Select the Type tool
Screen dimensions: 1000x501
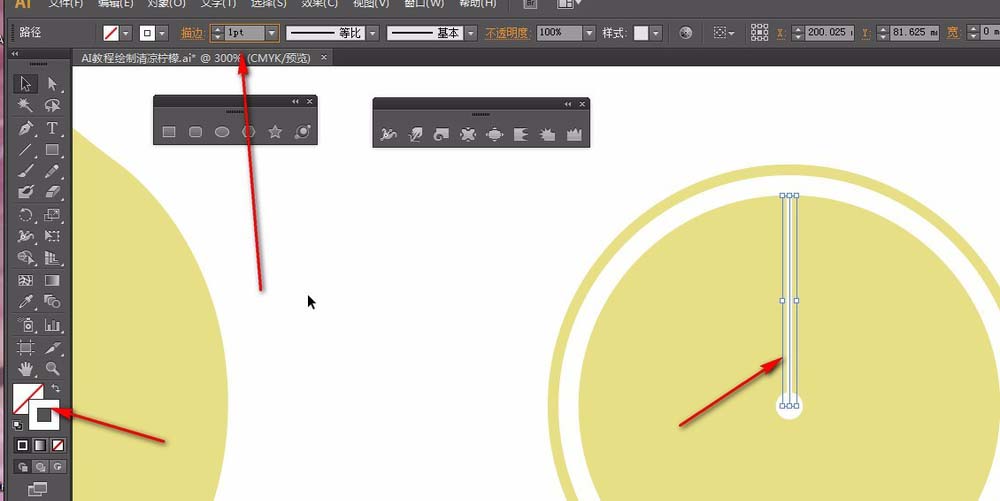tap(52, 128)
